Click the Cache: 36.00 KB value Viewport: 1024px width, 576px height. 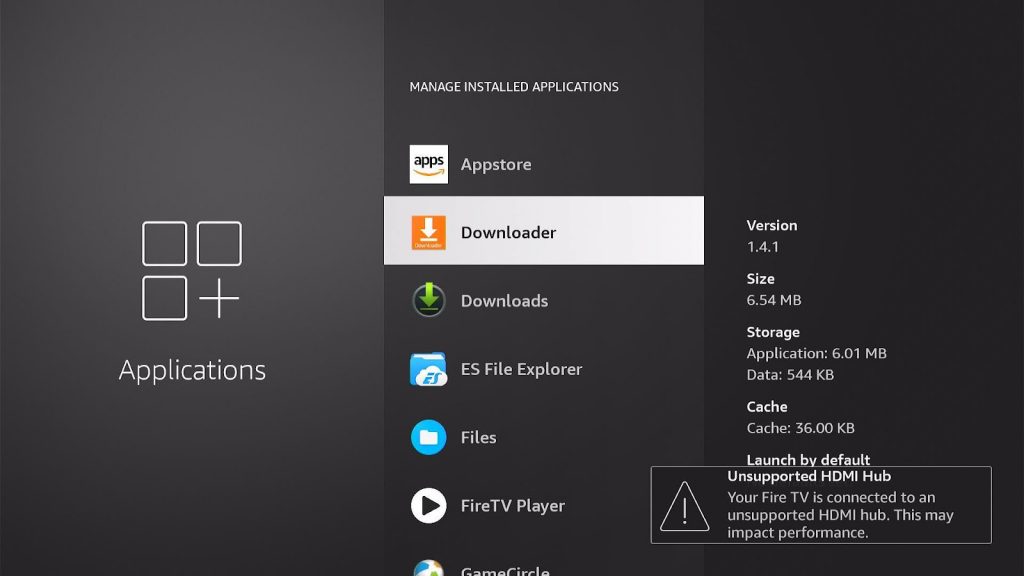click(x=801, y=428)
